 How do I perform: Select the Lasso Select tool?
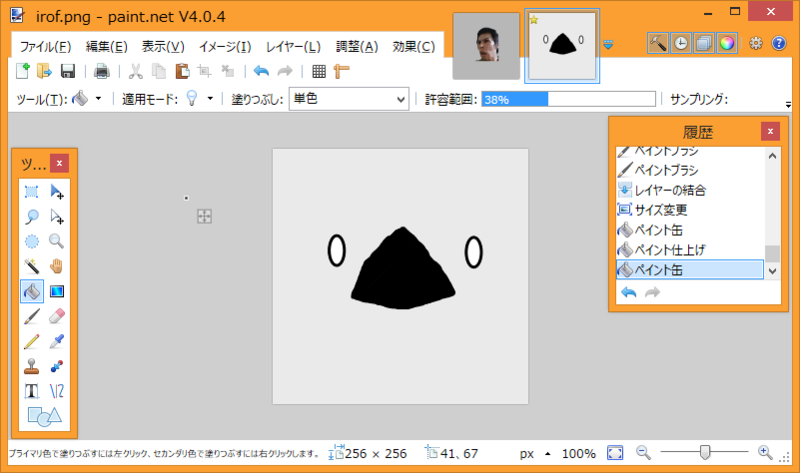(x=32, y=217)
